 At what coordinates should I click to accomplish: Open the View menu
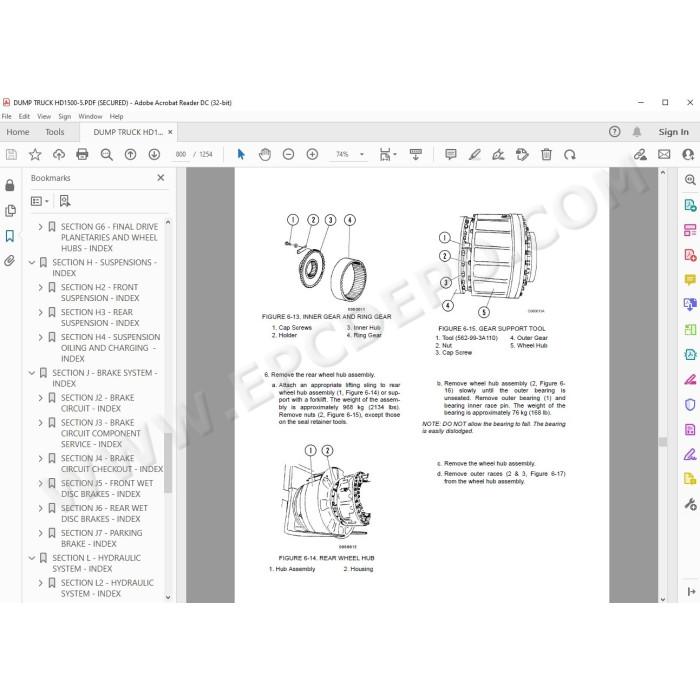coord(44,117)
